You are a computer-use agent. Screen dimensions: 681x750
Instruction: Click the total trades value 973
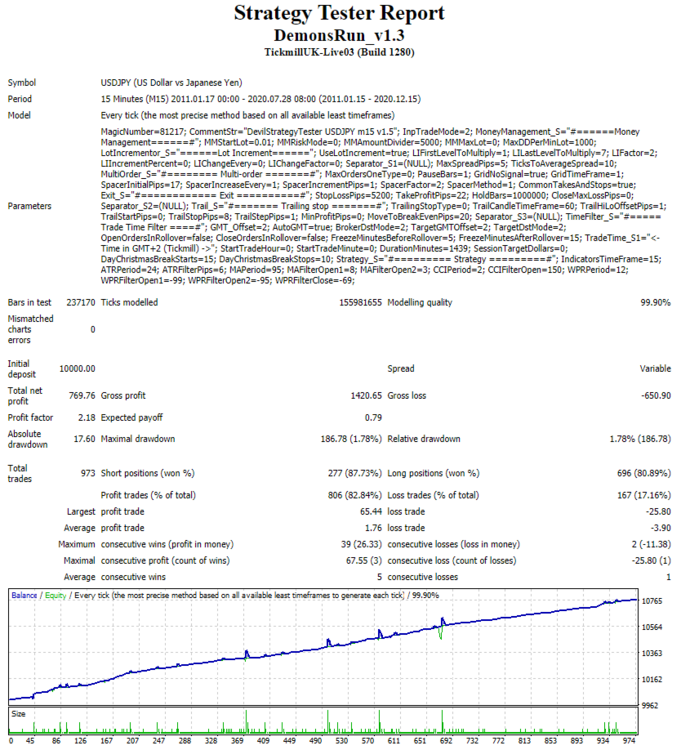[88, 473]
